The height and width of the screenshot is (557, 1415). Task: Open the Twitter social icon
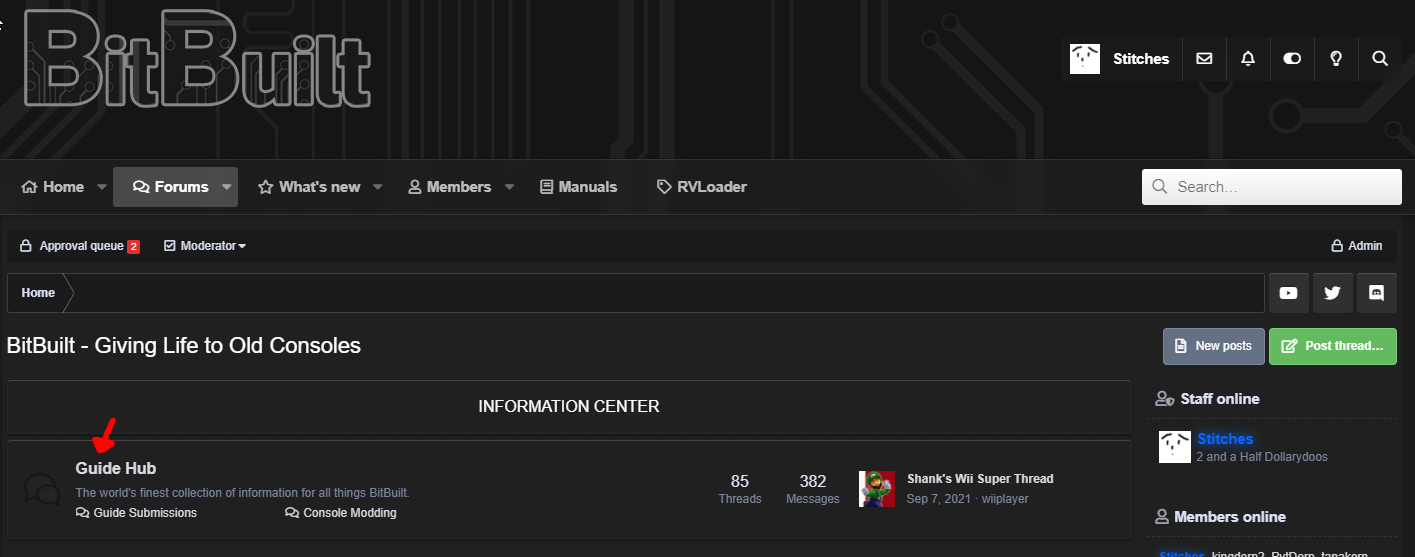click(1332, 293)
